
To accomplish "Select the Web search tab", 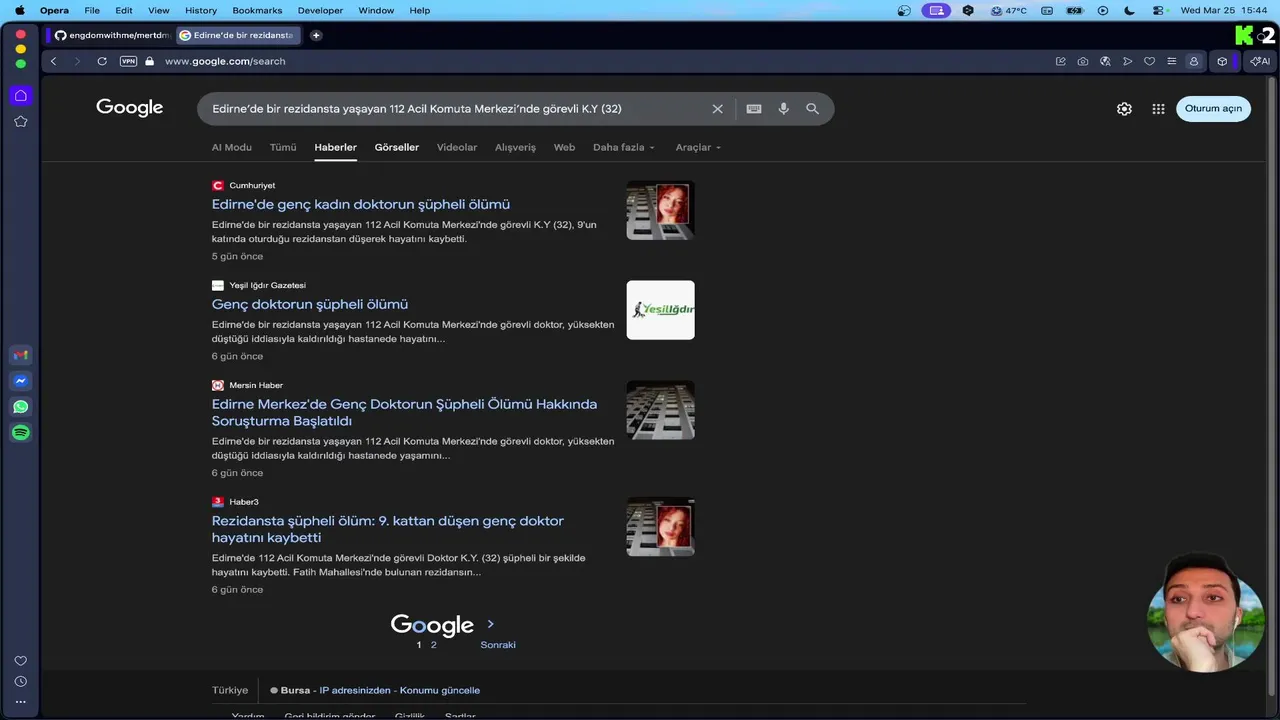I will pos(564,147).
